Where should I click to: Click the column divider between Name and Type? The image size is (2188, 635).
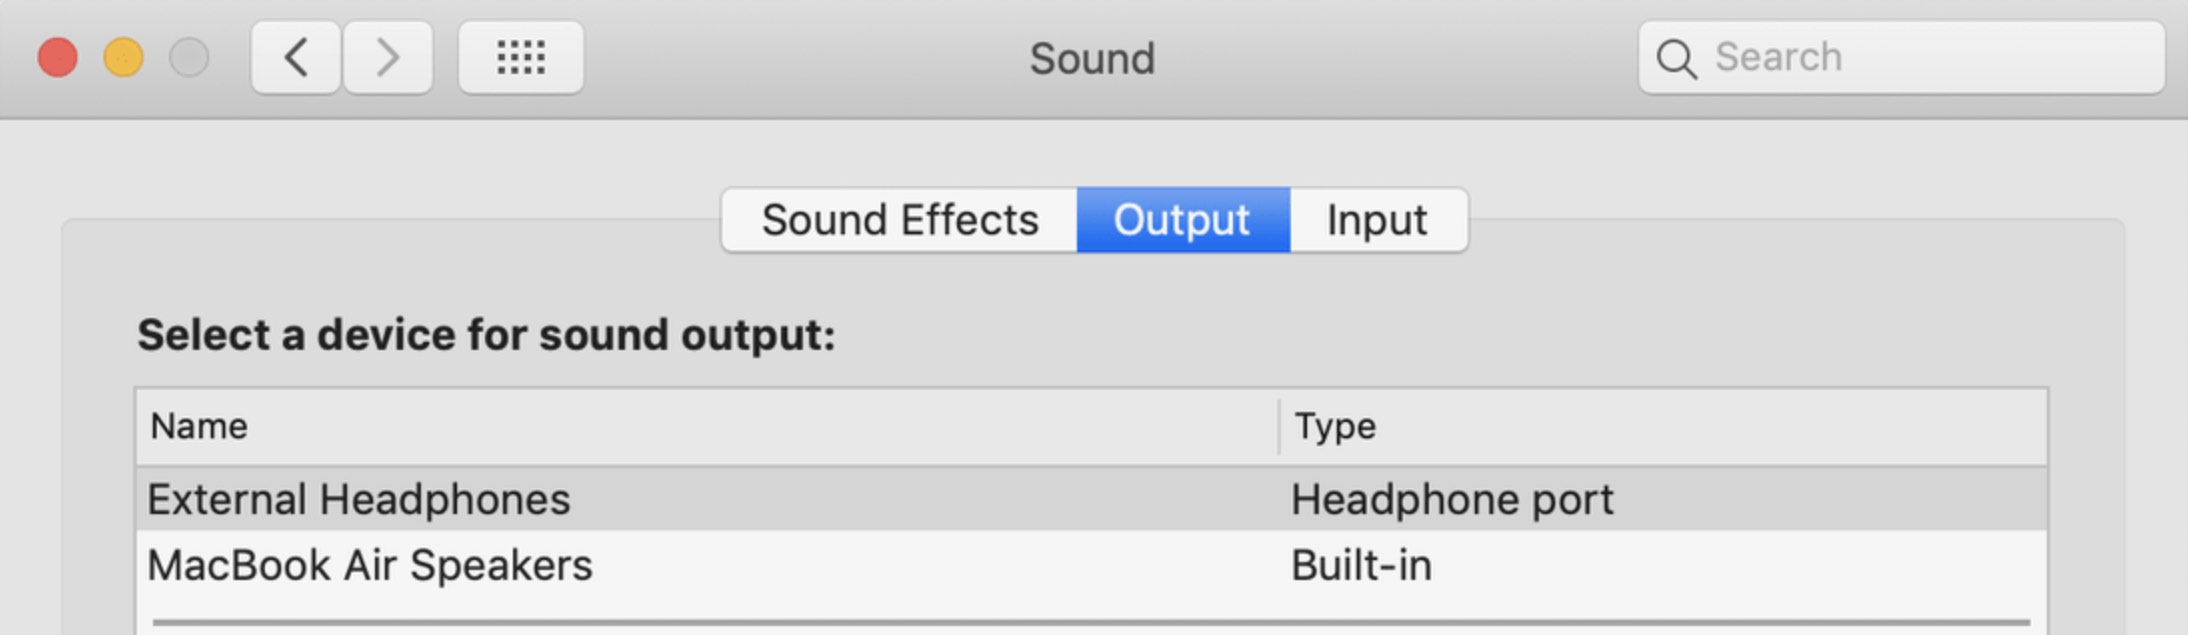click(x=1279, y=427)
